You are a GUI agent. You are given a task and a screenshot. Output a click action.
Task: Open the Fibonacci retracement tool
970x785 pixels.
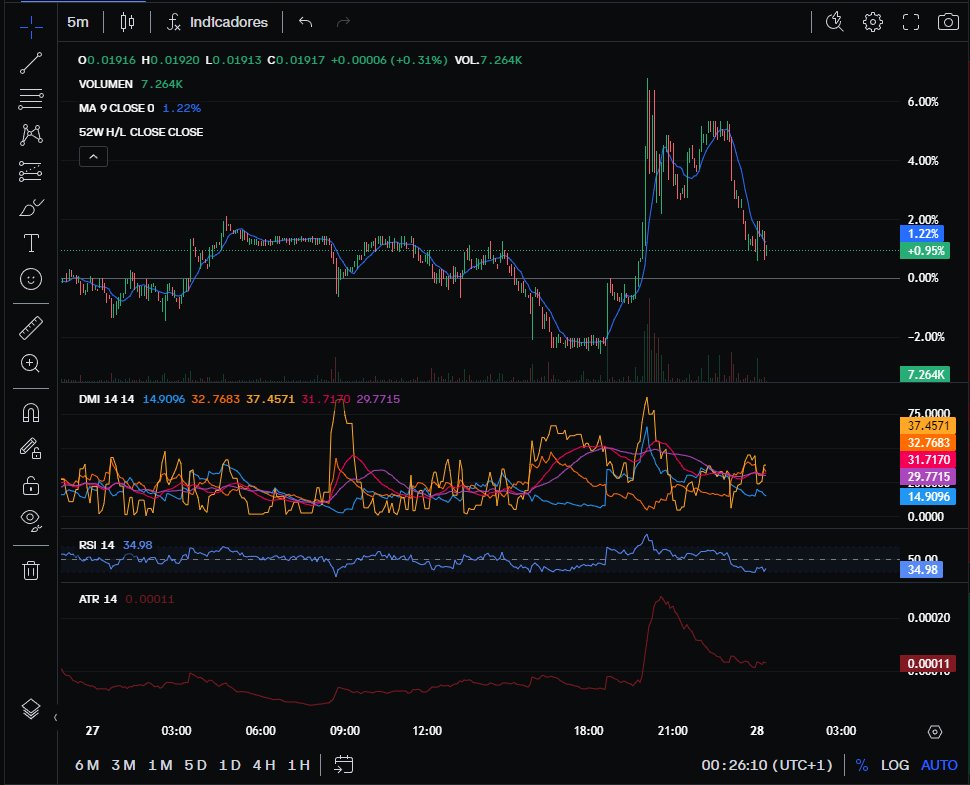(31, 171)
